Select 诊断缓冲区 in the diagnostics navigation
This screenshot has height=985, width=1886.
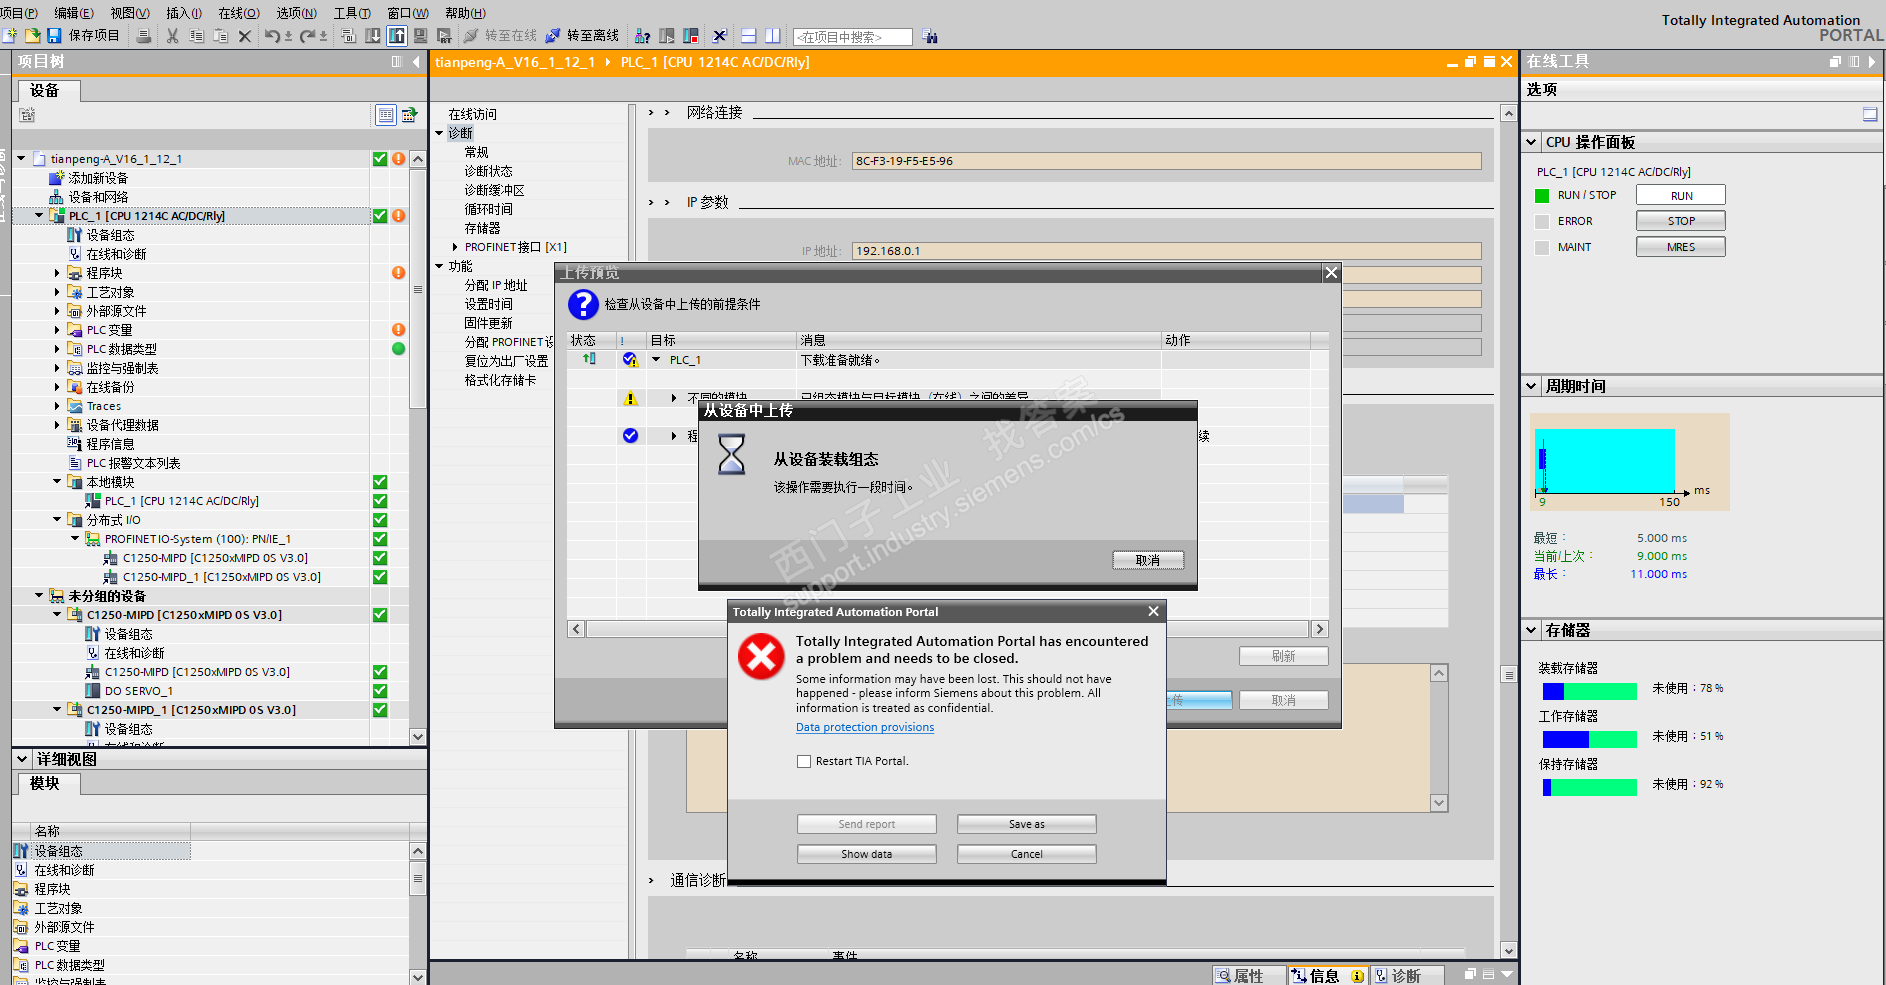pos(494,190)
